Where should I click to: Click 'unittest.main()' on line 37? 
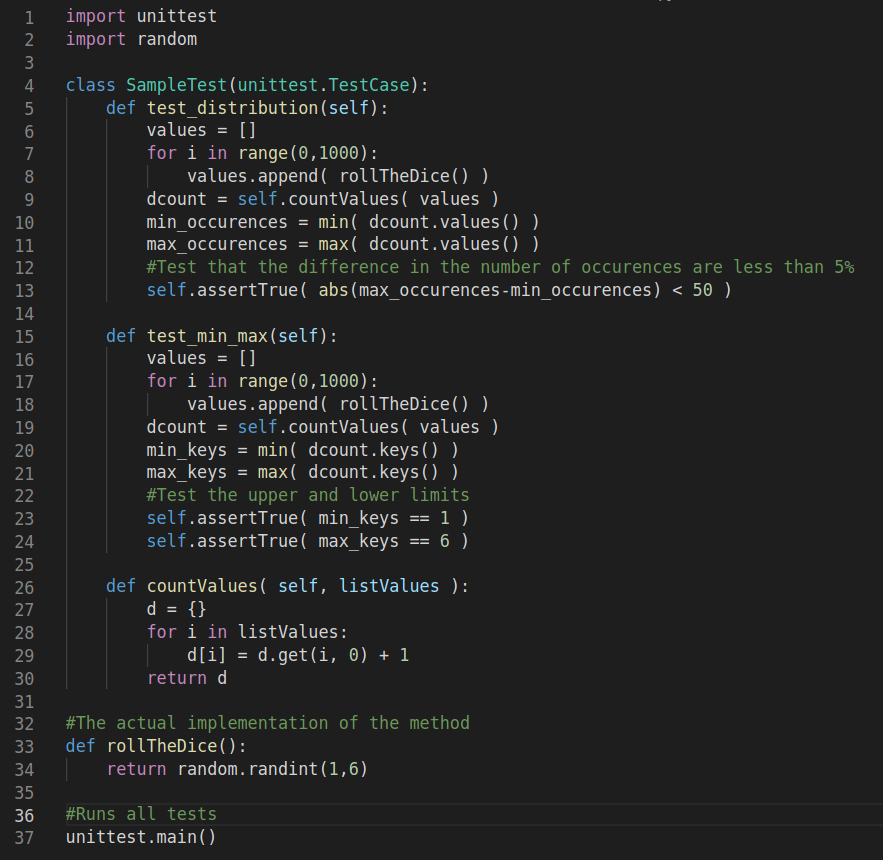pos(141,837)
